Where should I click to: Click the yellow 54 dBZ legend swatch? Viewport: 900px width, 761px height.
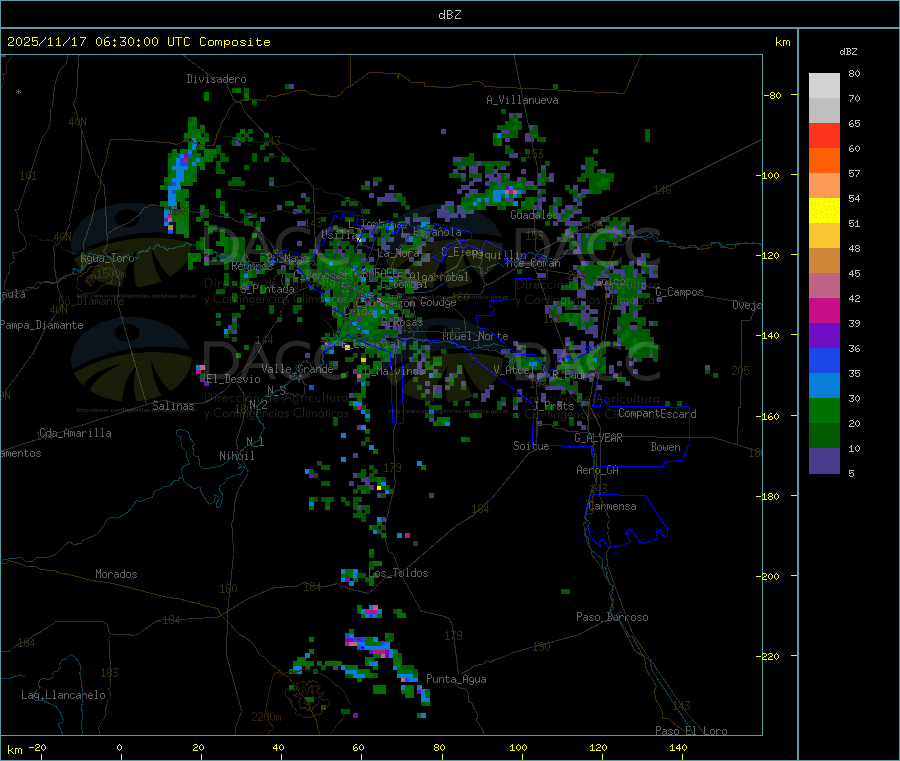pyautogui.click(x=824, y=211)
